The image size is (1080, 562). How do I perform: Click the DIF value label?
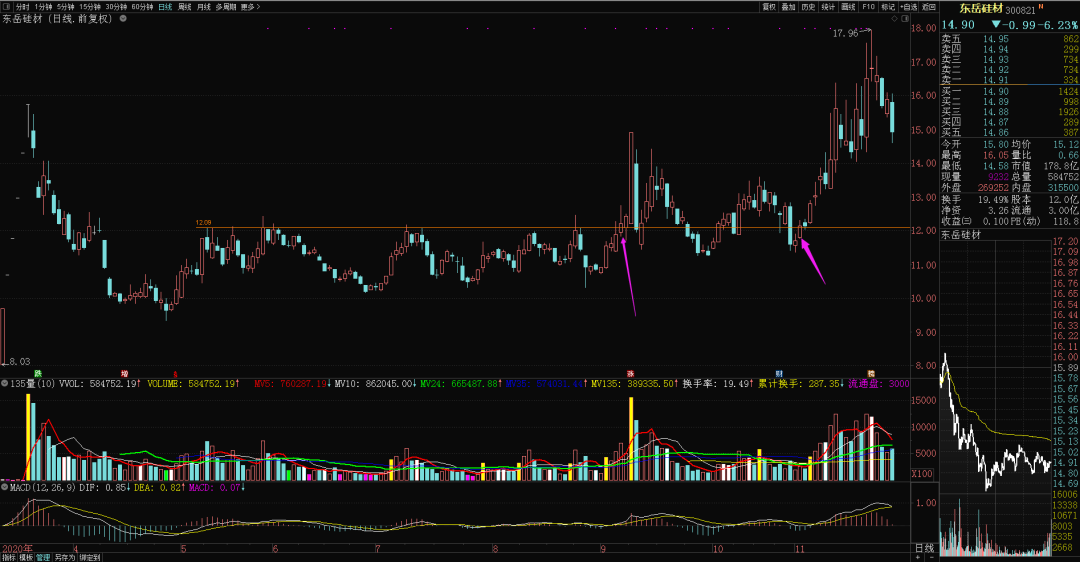click(105, 488)
